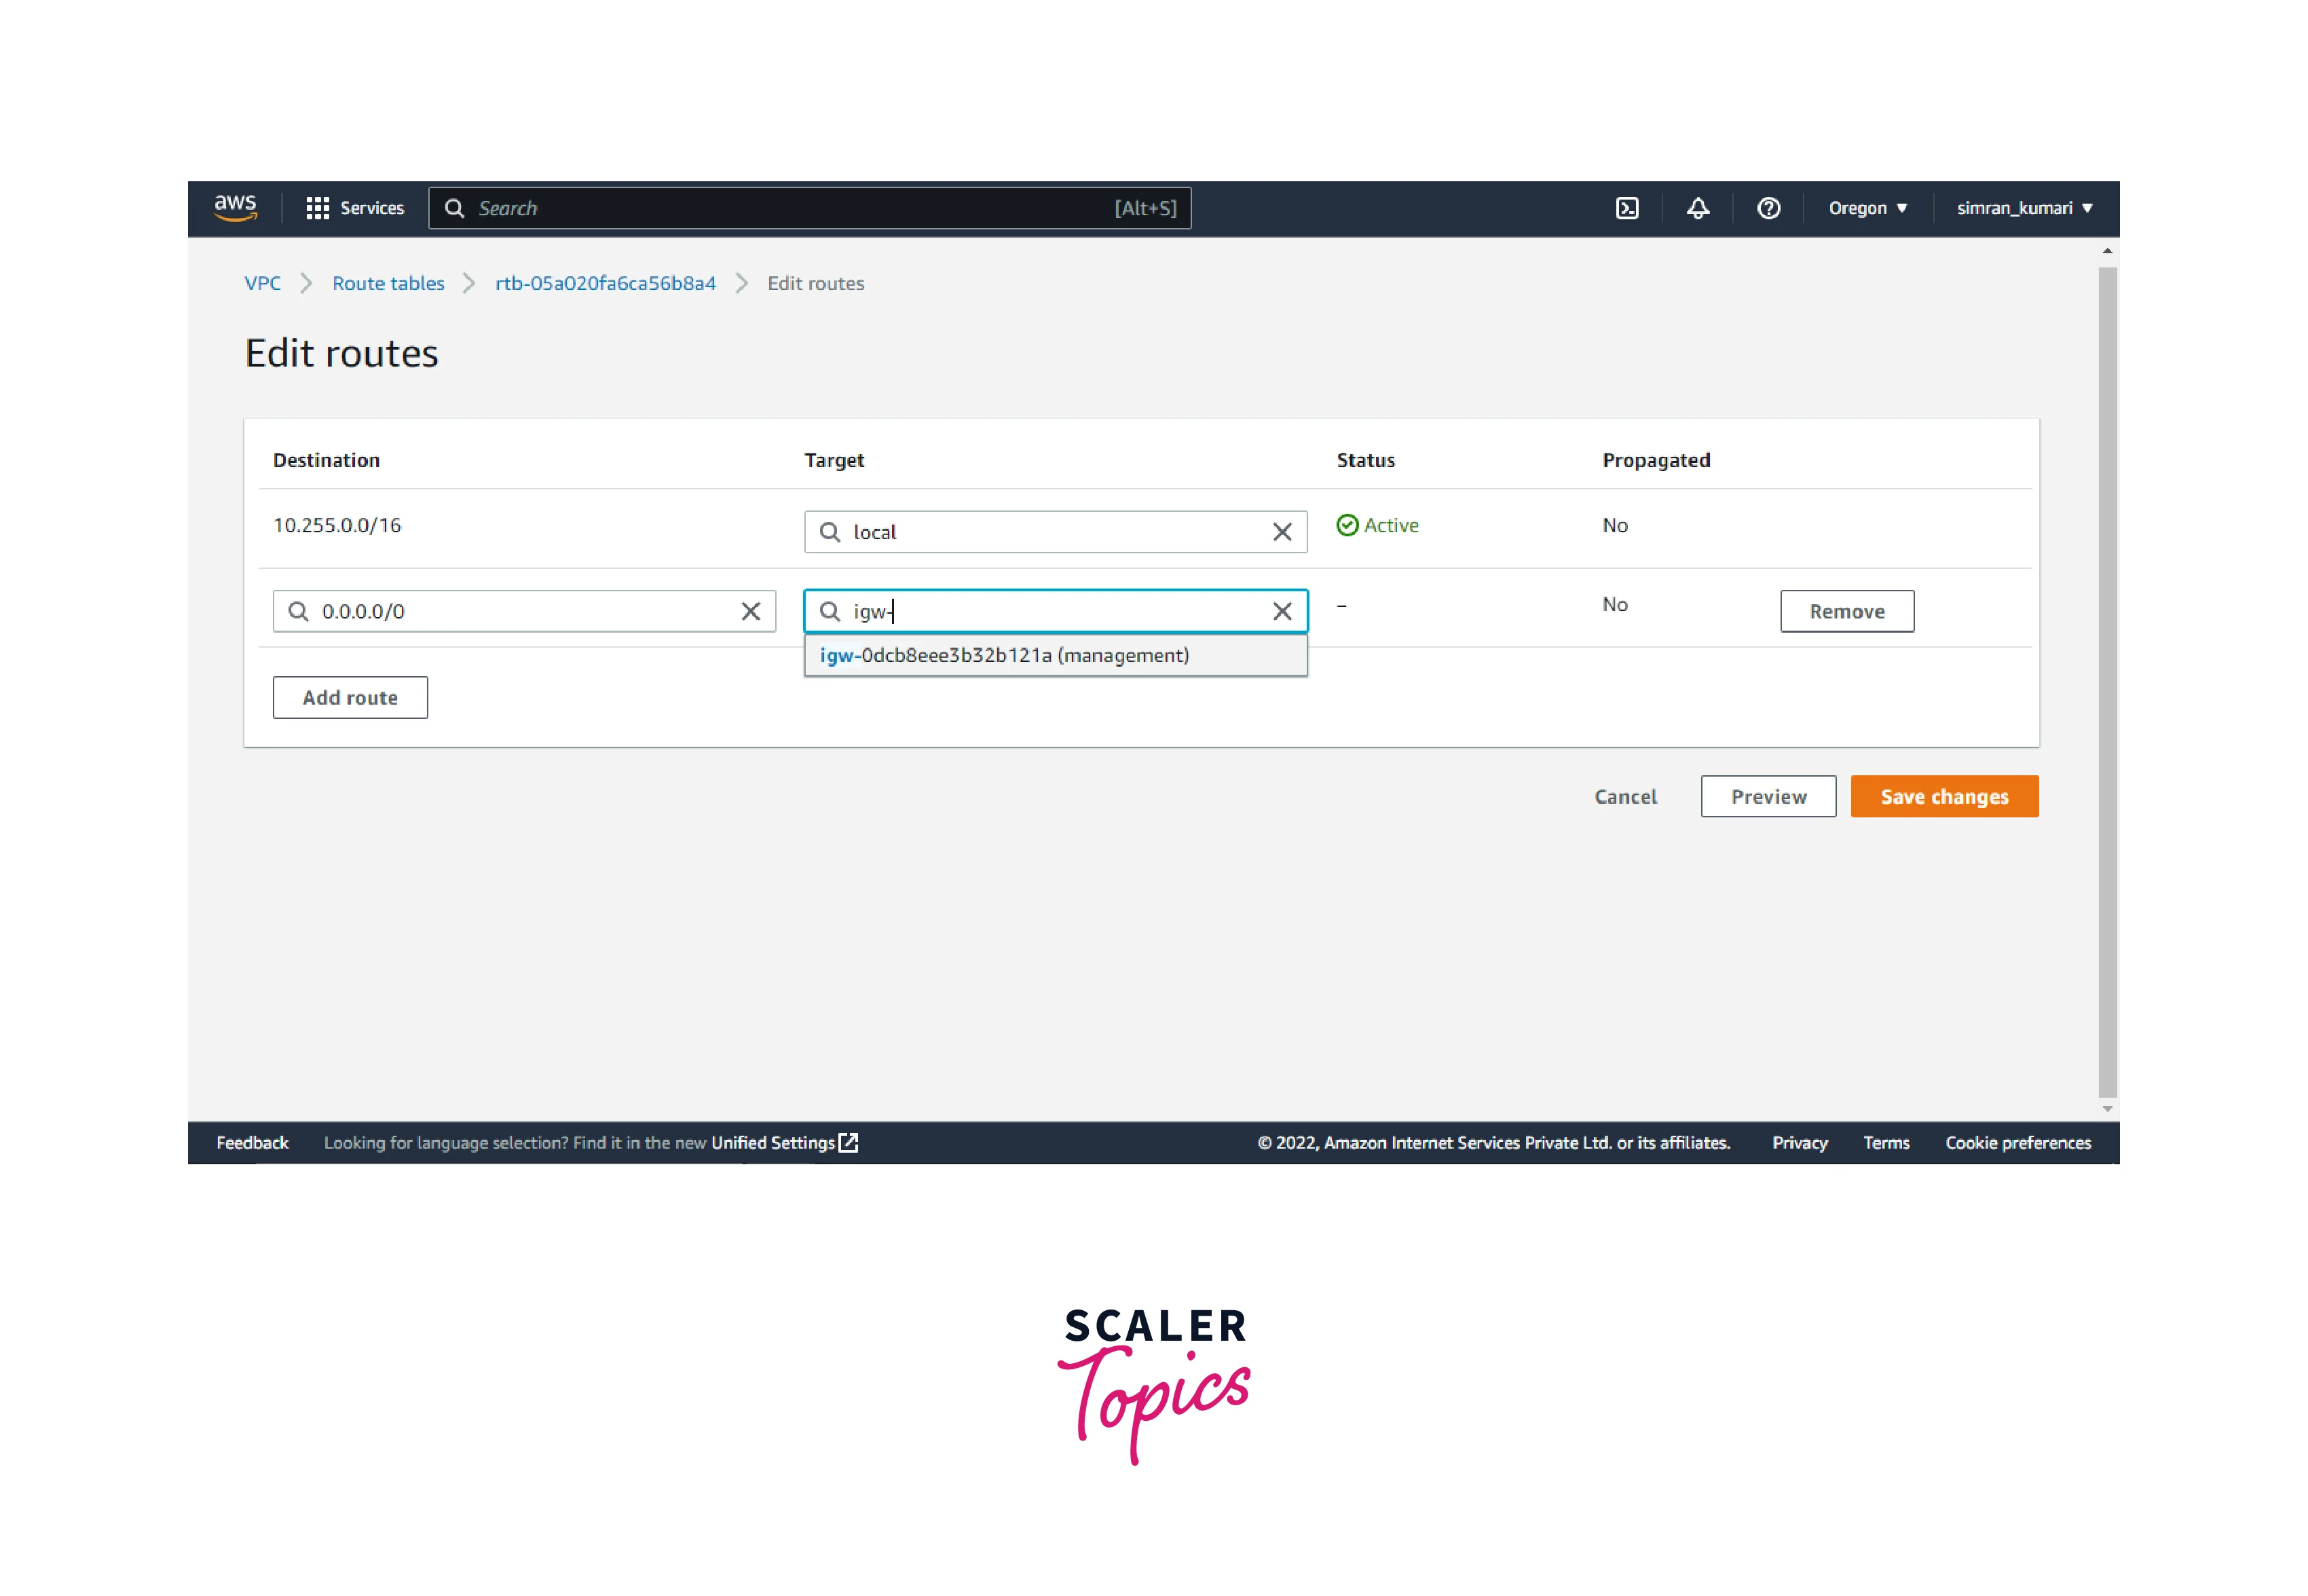Clear the local target field
The height and width of the screenshot is (1596, 2308).
(1282, 532)
